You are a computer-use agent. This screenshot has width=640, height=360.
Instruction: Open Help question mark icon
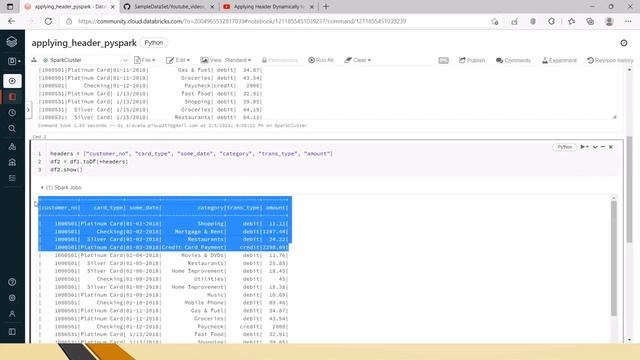tap(12, 282)
